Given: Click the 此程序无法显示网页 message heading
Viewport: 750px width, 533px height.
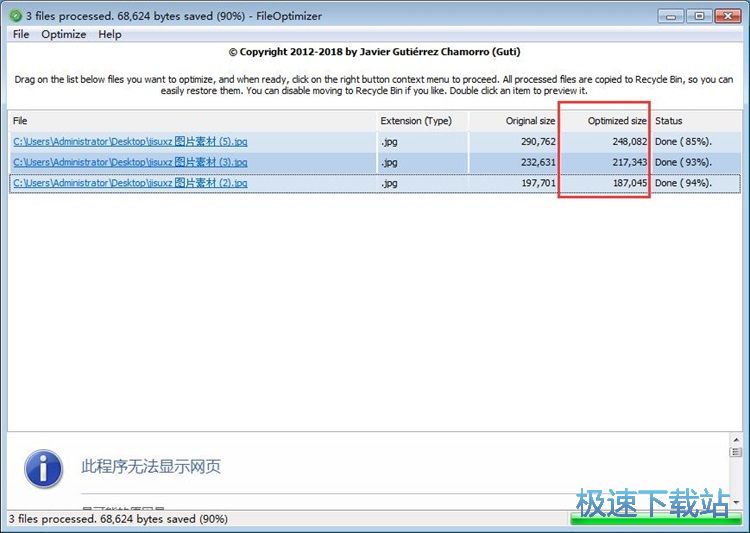Looking at the screenshot, I should tap(151, 466).
